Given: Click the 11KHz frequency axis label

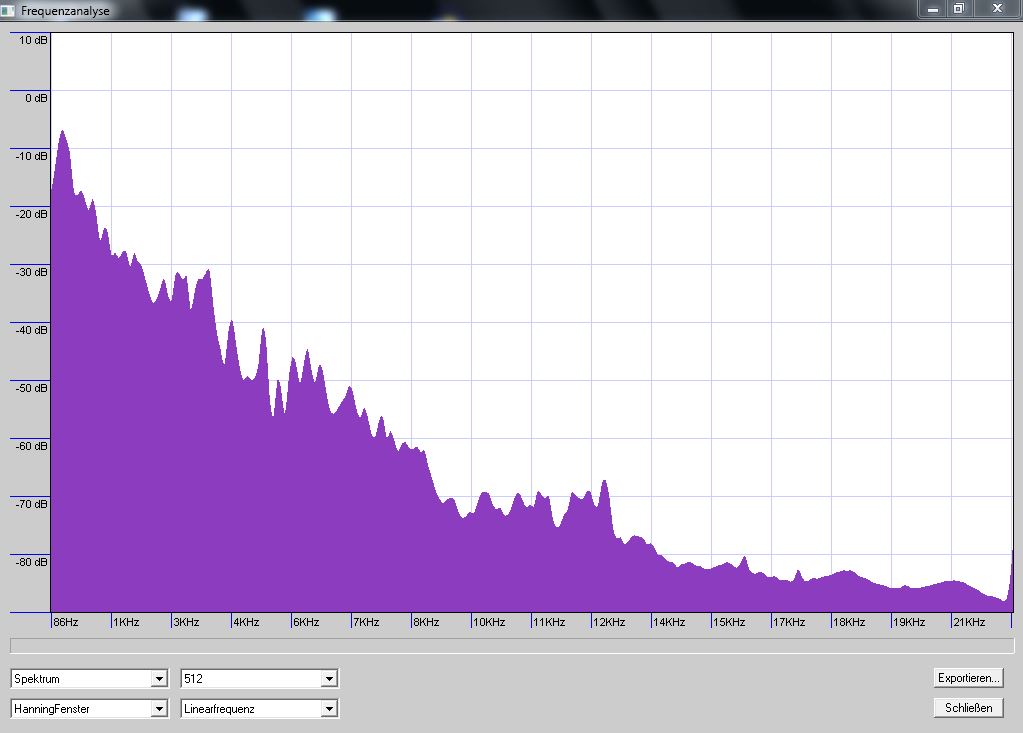Looking at the screenshot, I should pos(549,622).
